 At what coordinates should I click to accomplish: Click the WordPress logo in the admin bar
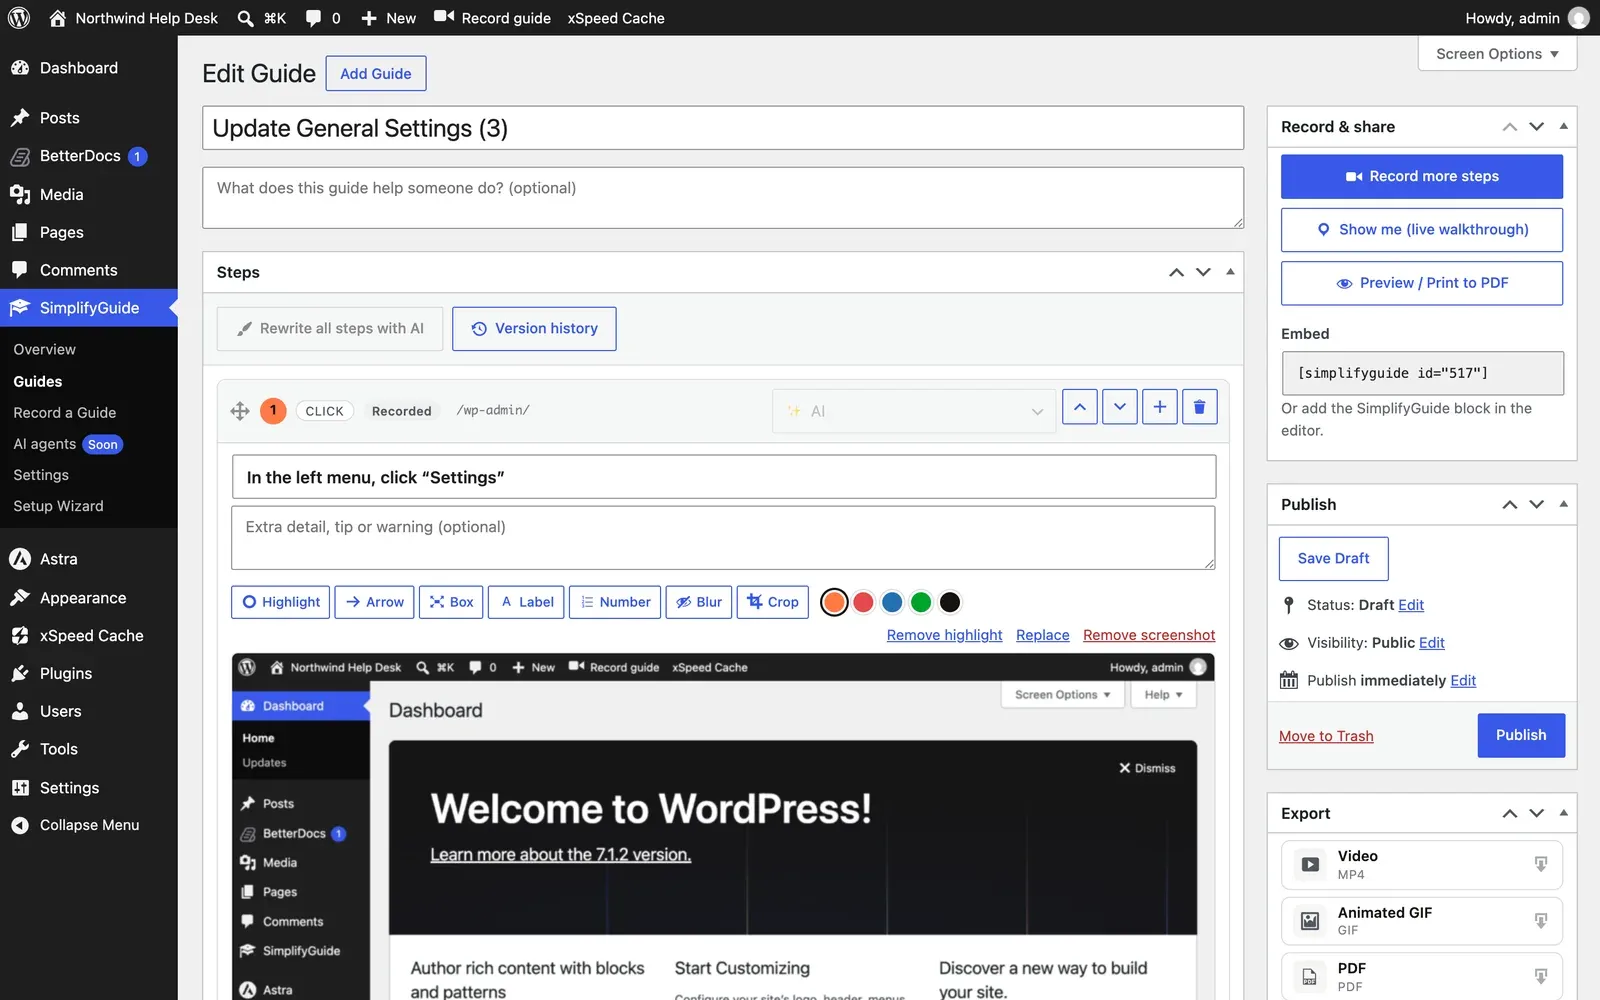click(x=19, y=18)
